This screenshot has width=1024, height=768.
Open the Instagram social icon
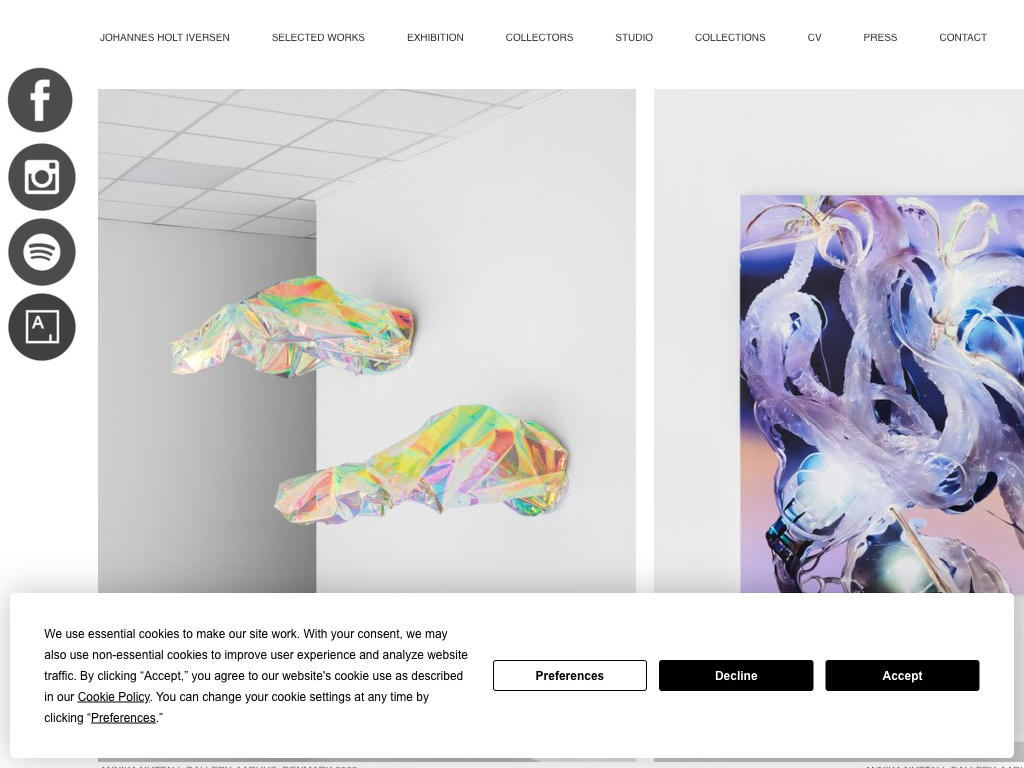42,177
